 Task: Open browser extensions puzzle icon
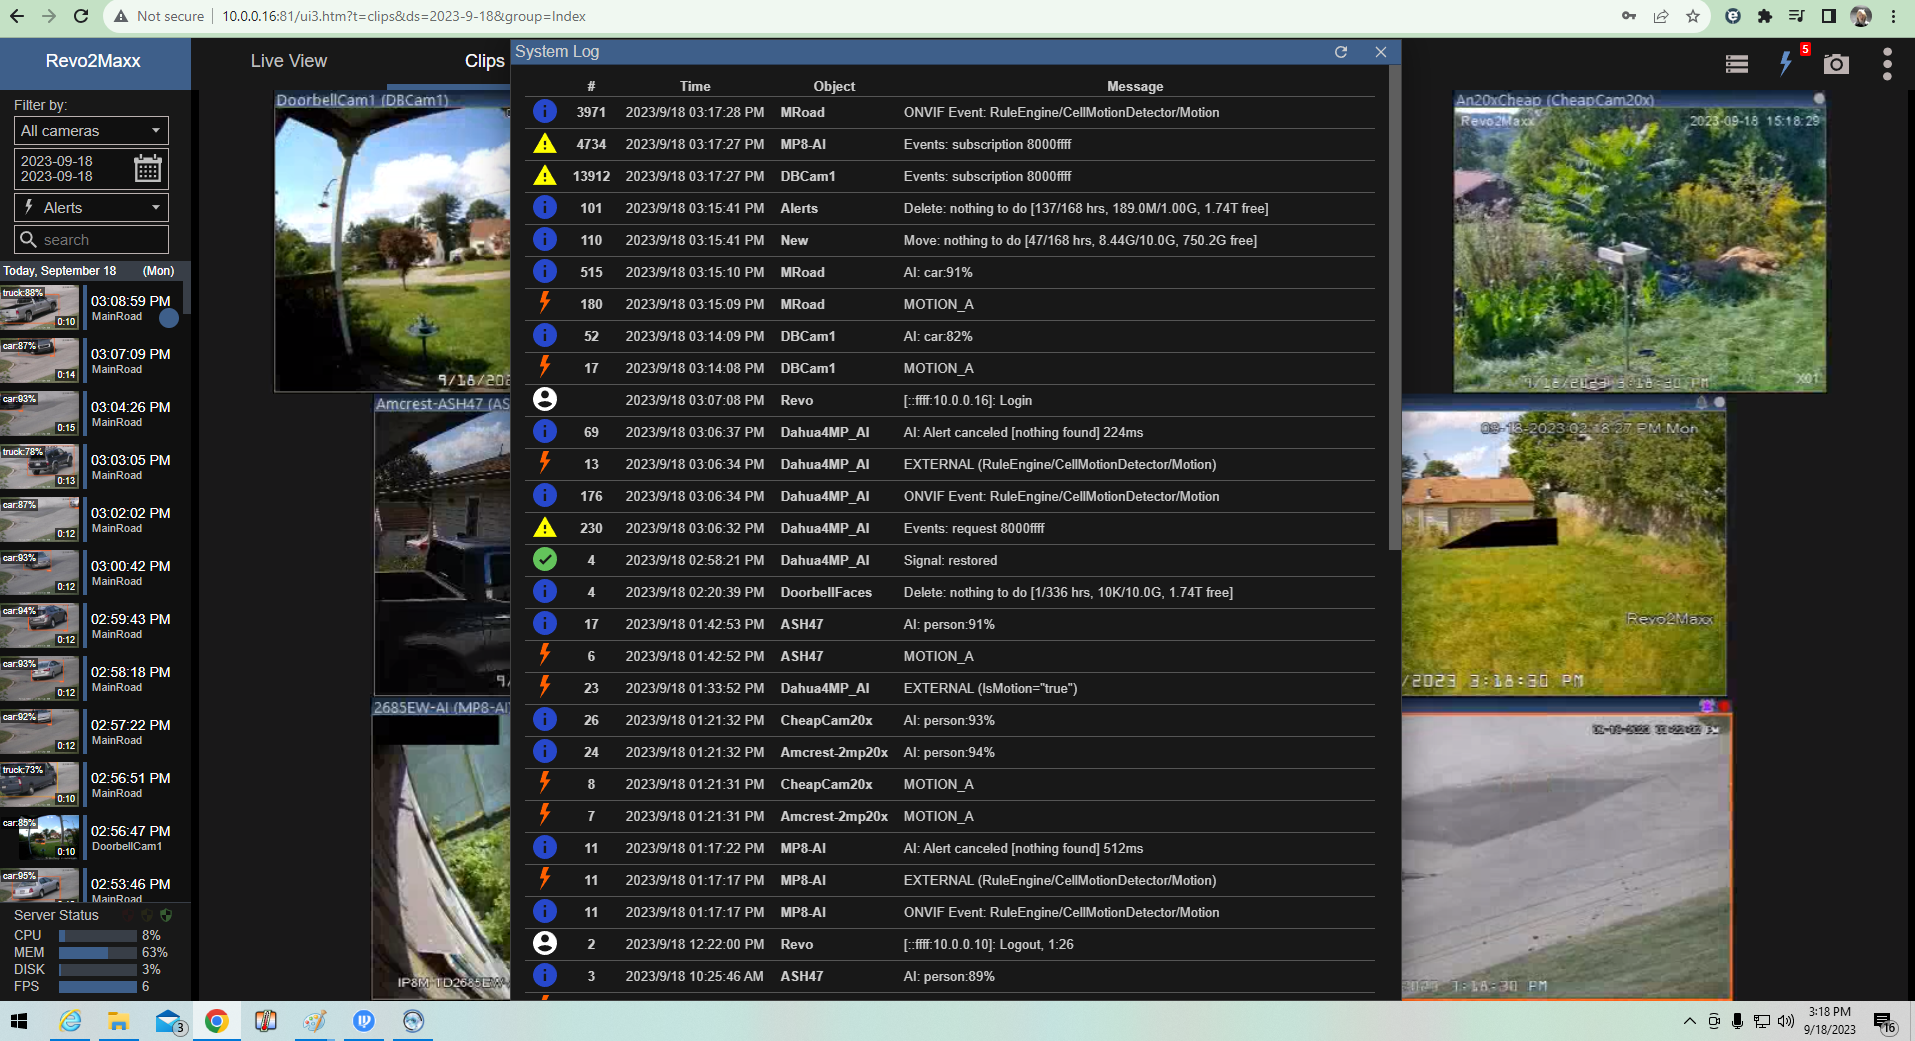pyautogui.click(x=1764, y=16)
